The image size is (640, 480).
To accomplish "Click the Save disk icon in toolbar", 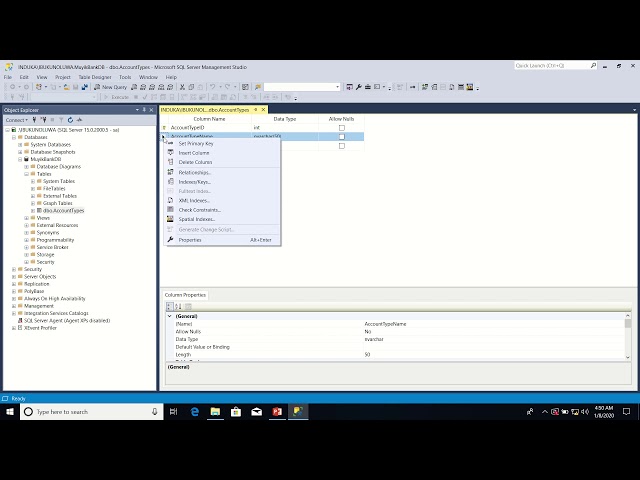I will [x=76, y=87].
